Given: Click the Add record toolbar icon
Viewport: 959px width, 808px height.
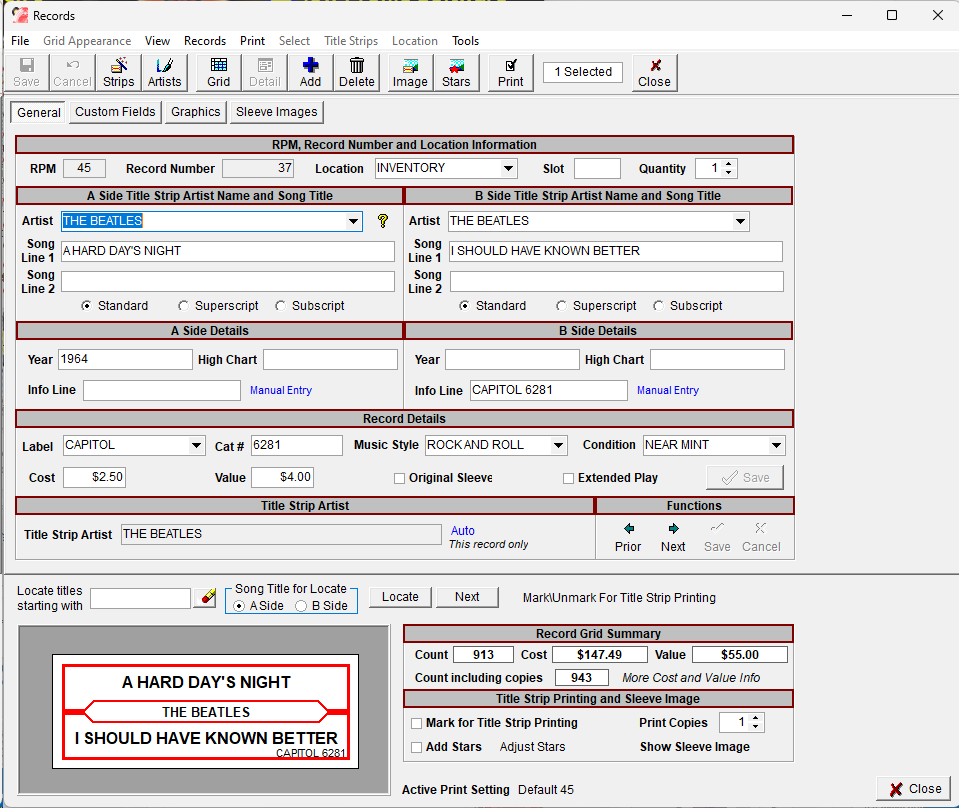Looking at the screenshot, I should 310,73.
